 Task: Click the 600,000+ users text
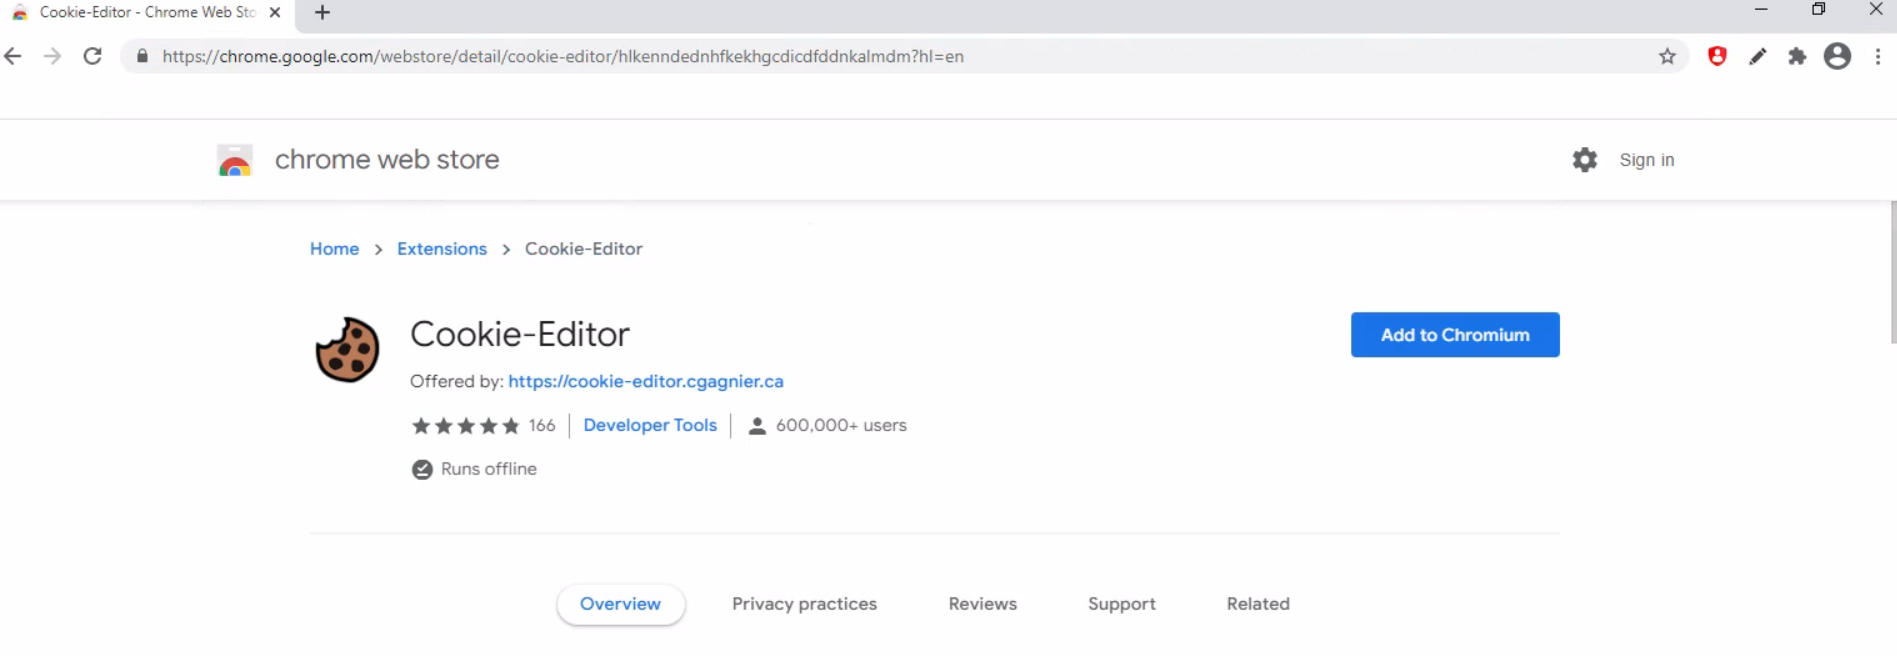(x=841, y=426)
